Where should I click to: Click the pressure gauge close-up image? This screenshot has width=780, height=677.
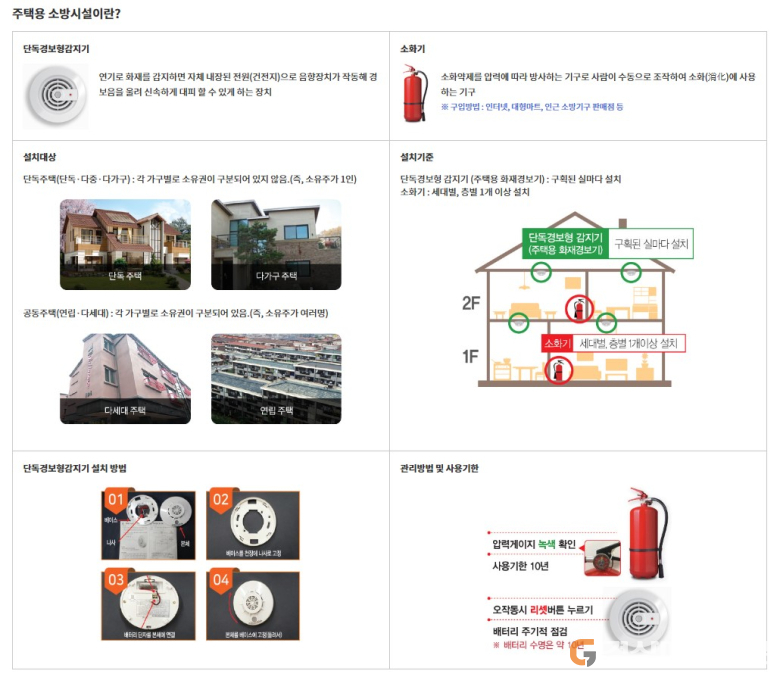coord(602,558)
